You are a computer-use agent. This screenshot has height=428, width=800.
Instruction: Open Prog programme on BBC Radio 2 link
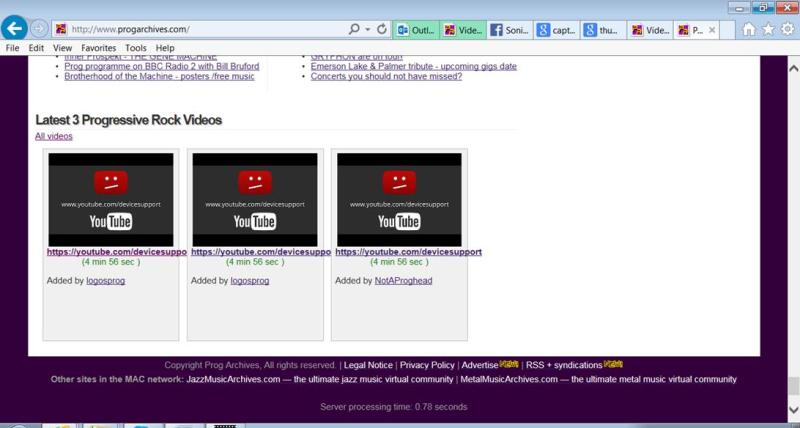(x=162, y=66)
